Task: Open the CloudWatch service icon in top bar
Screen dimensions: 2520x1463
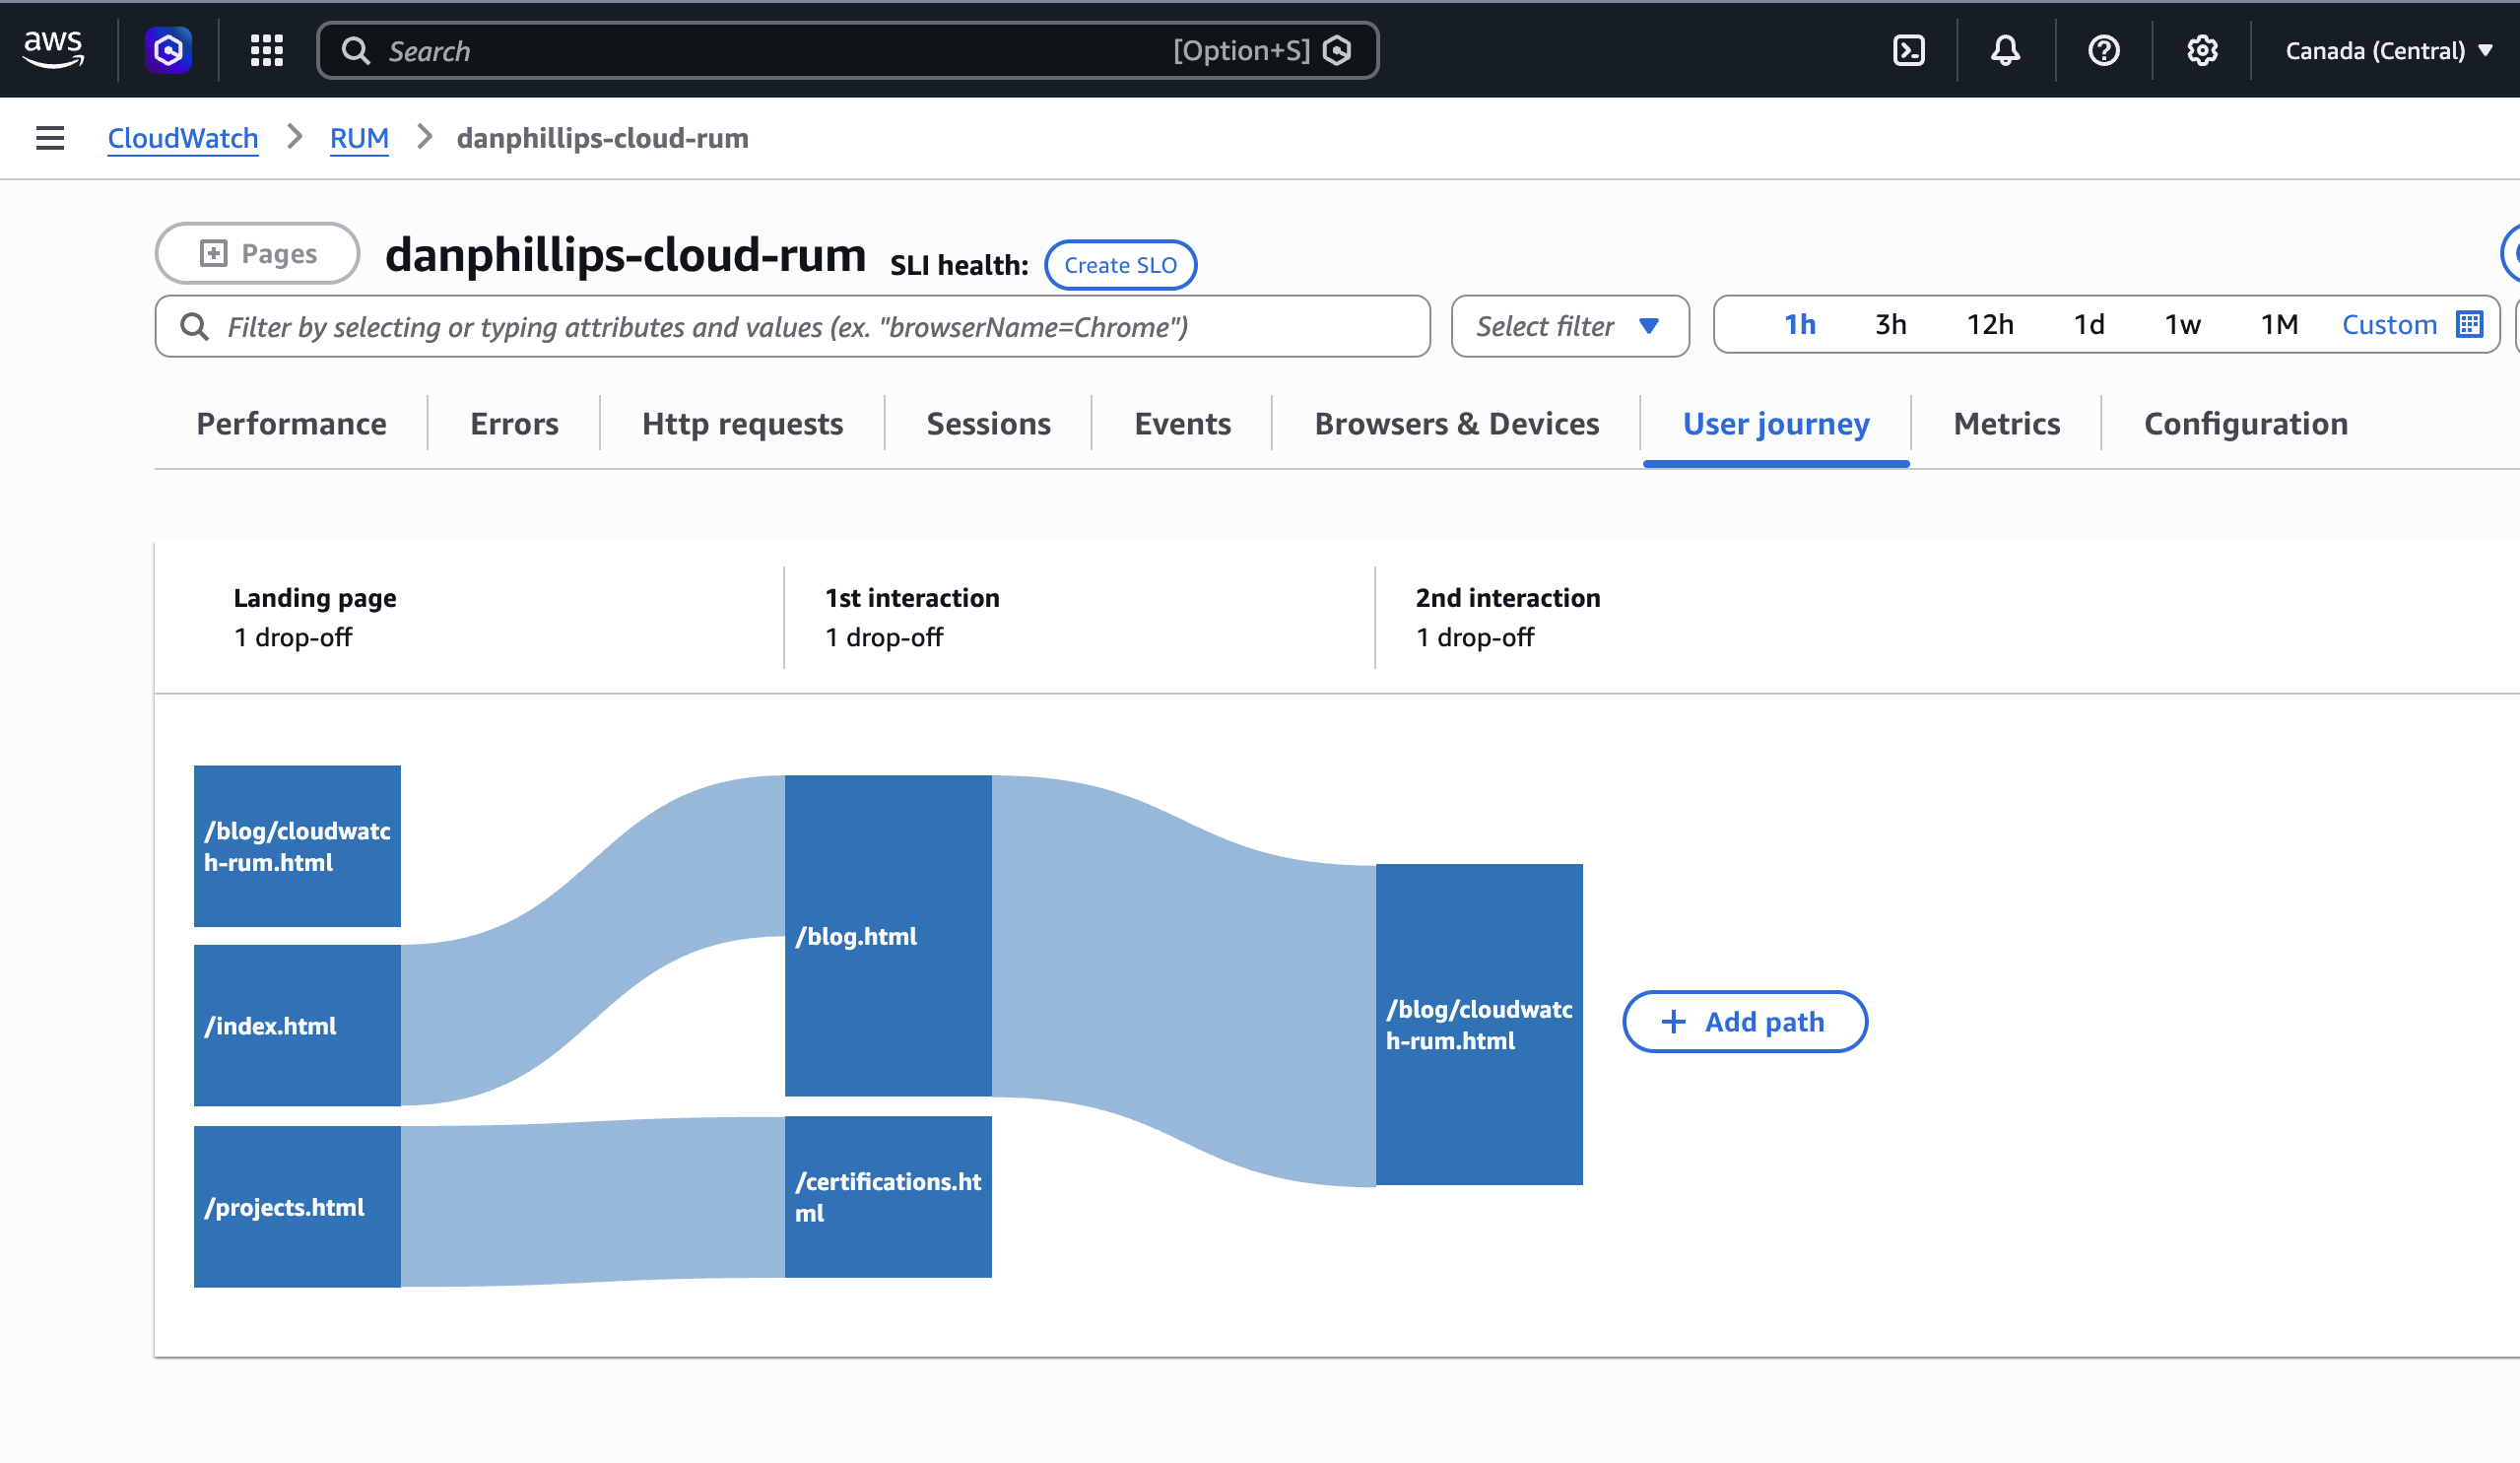Action: (167, 50)
